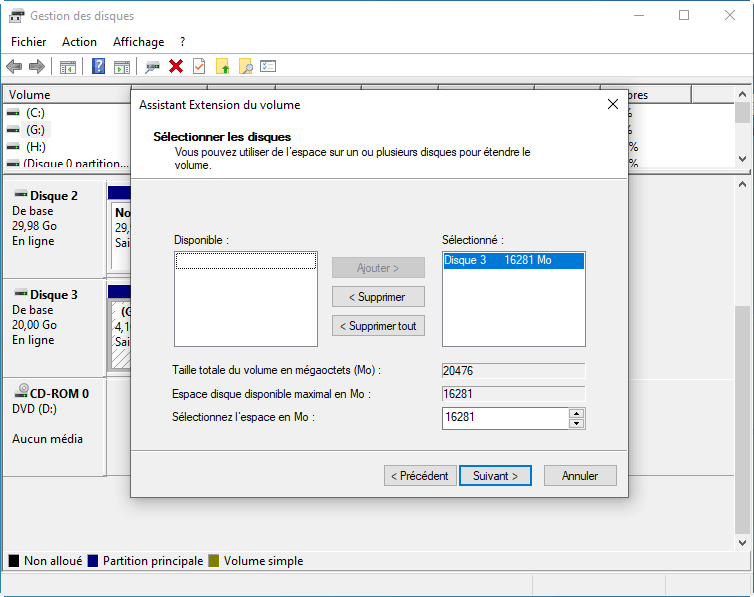Image resolution: width=754 pixels, height=597 pixels.
Task: Close the Assistant Extension du volume dialog
Action: coord(613,104)
